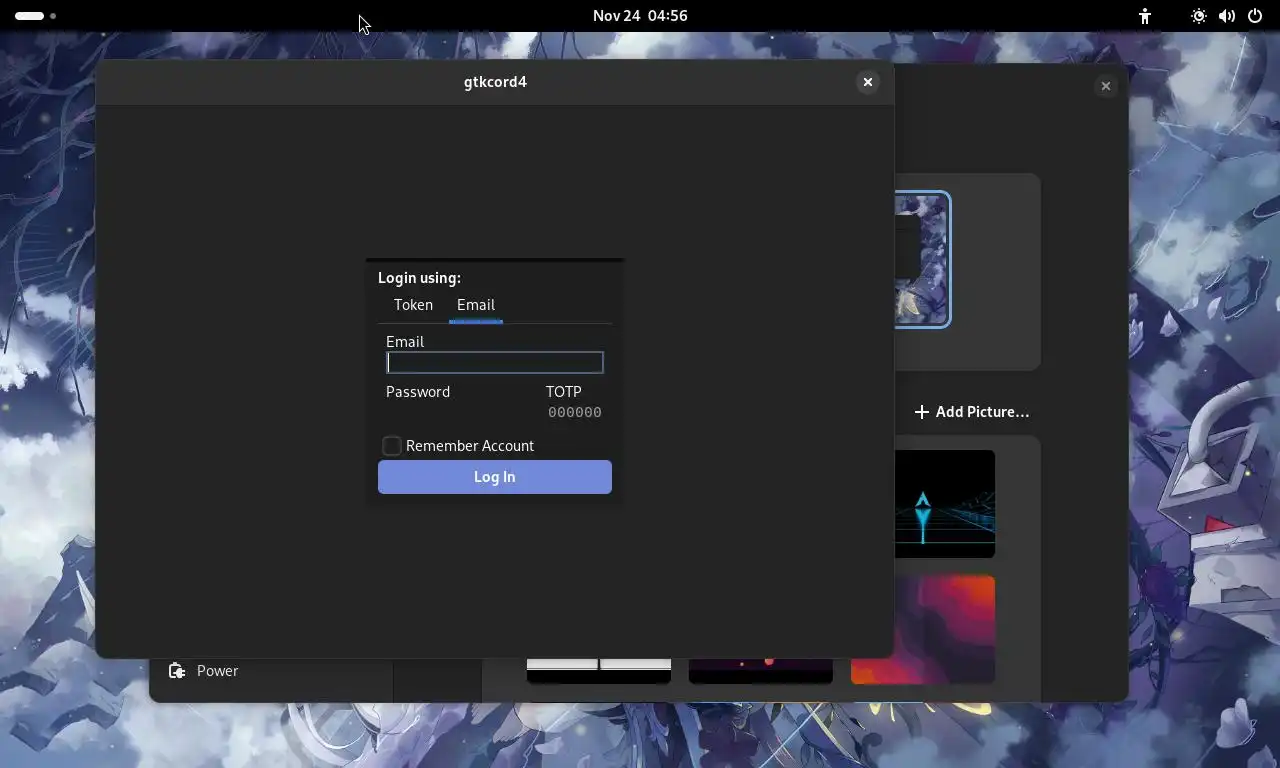Open the accessibility menu icon
Image resolution: width=1280 pixels, height=768 pixels.
click(1145, 16)
